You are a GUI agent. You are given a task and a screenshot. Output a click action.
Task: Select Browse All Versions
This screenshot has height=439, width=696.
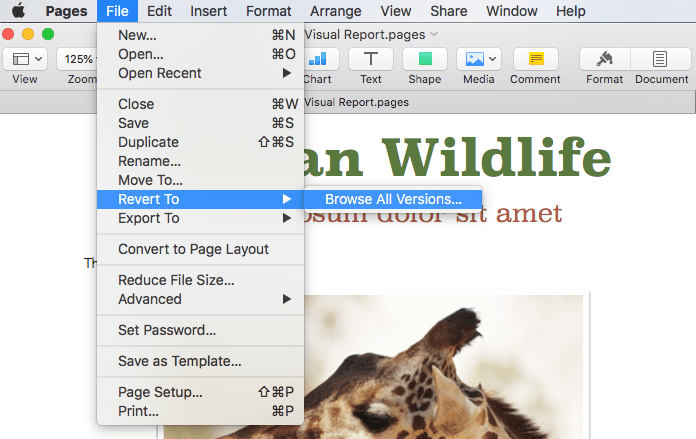[393, 199]
